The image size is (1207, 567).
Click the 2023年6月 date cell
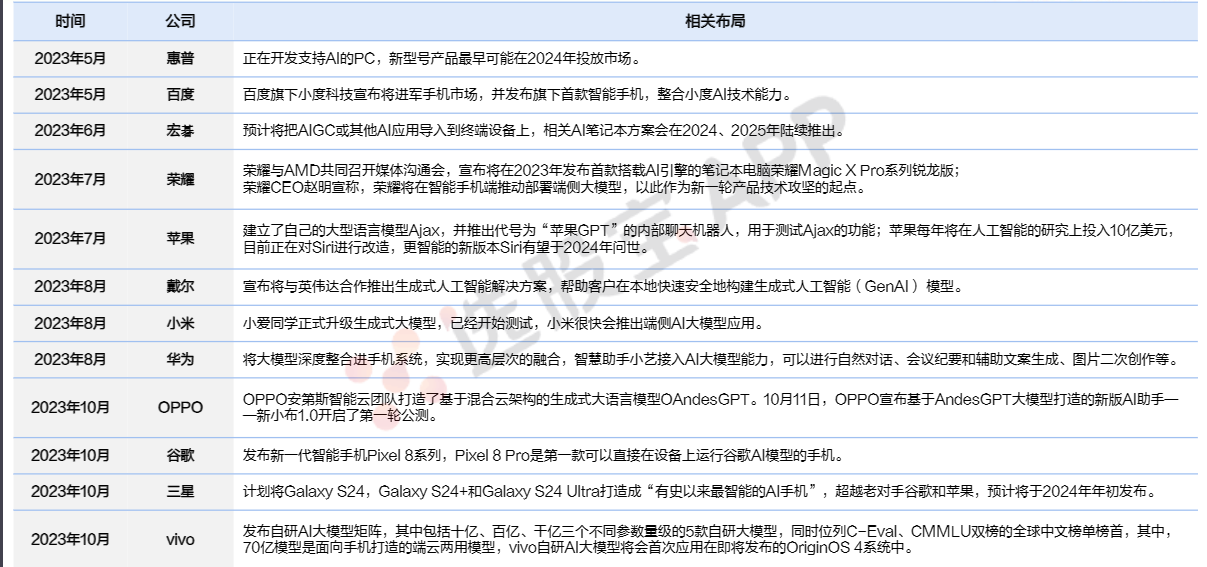click(70, 131)
